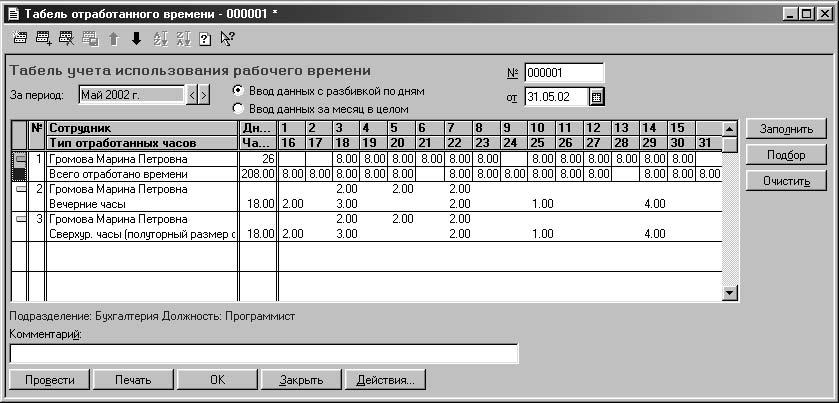
Task: Click the date field 31.05.02
Action: tap(556, 97)
